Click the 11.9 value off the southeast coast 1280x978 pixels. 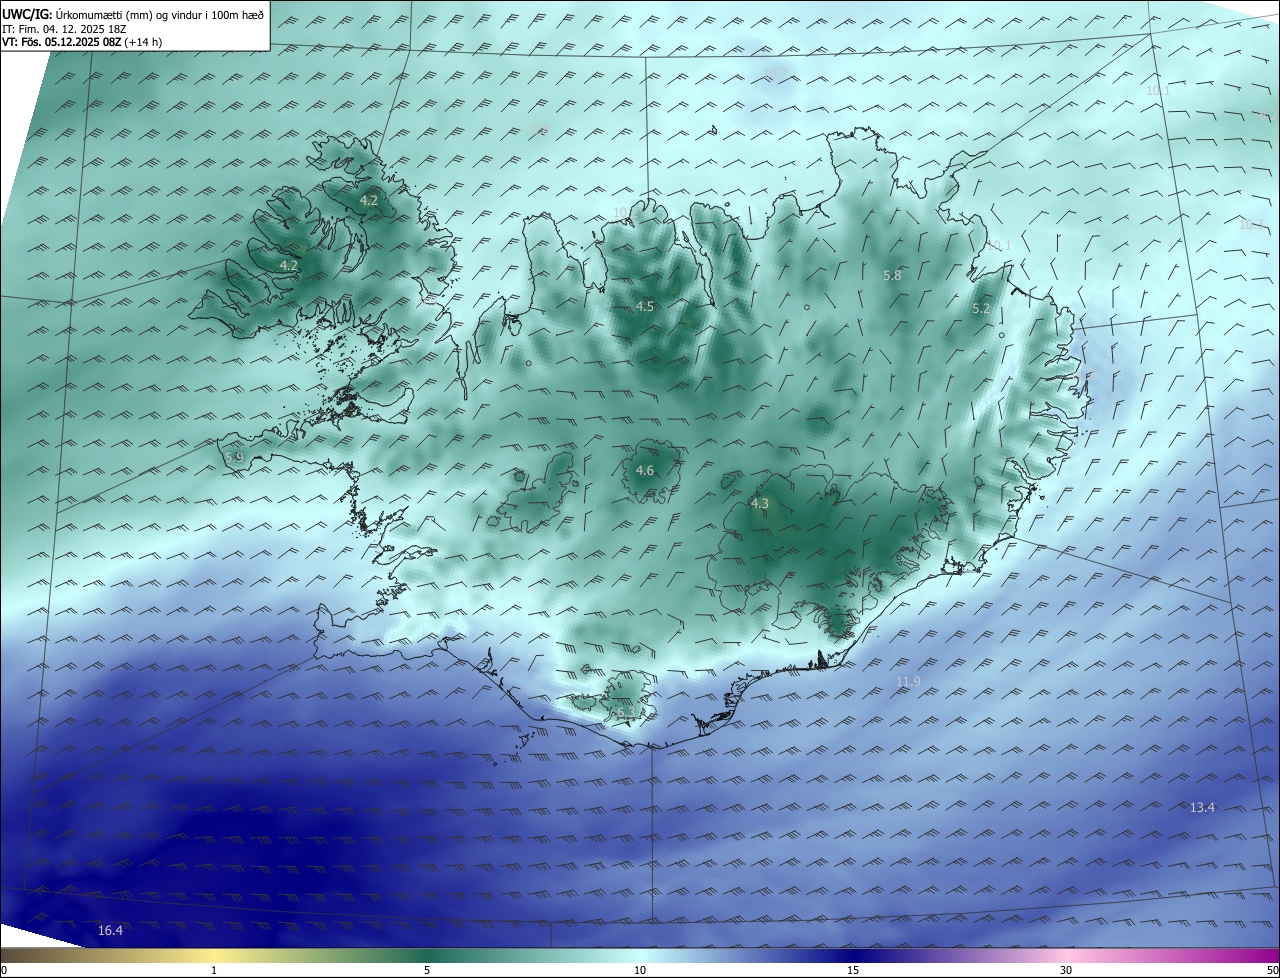[x=908, y=682]
